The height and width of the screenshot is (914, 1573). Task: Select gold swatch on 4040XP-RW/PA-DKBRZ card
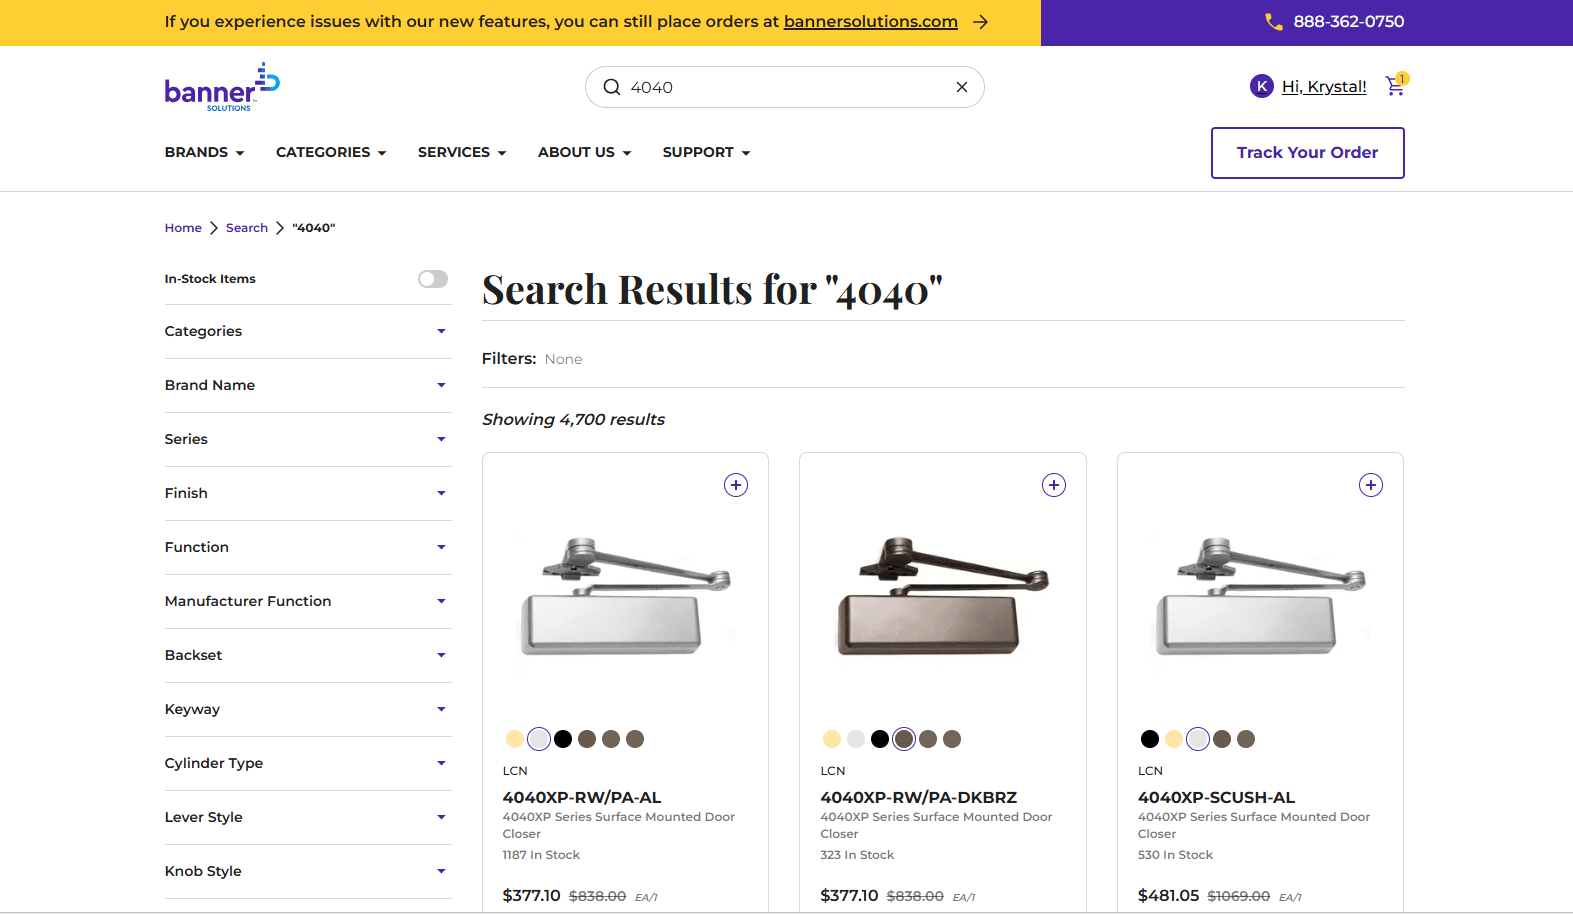tap(832, 739)
